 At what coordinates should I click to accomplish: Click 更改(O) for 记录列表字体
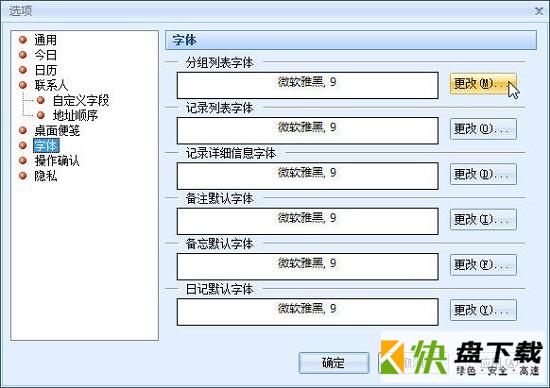pyautogui.click(x=483, y=129)
